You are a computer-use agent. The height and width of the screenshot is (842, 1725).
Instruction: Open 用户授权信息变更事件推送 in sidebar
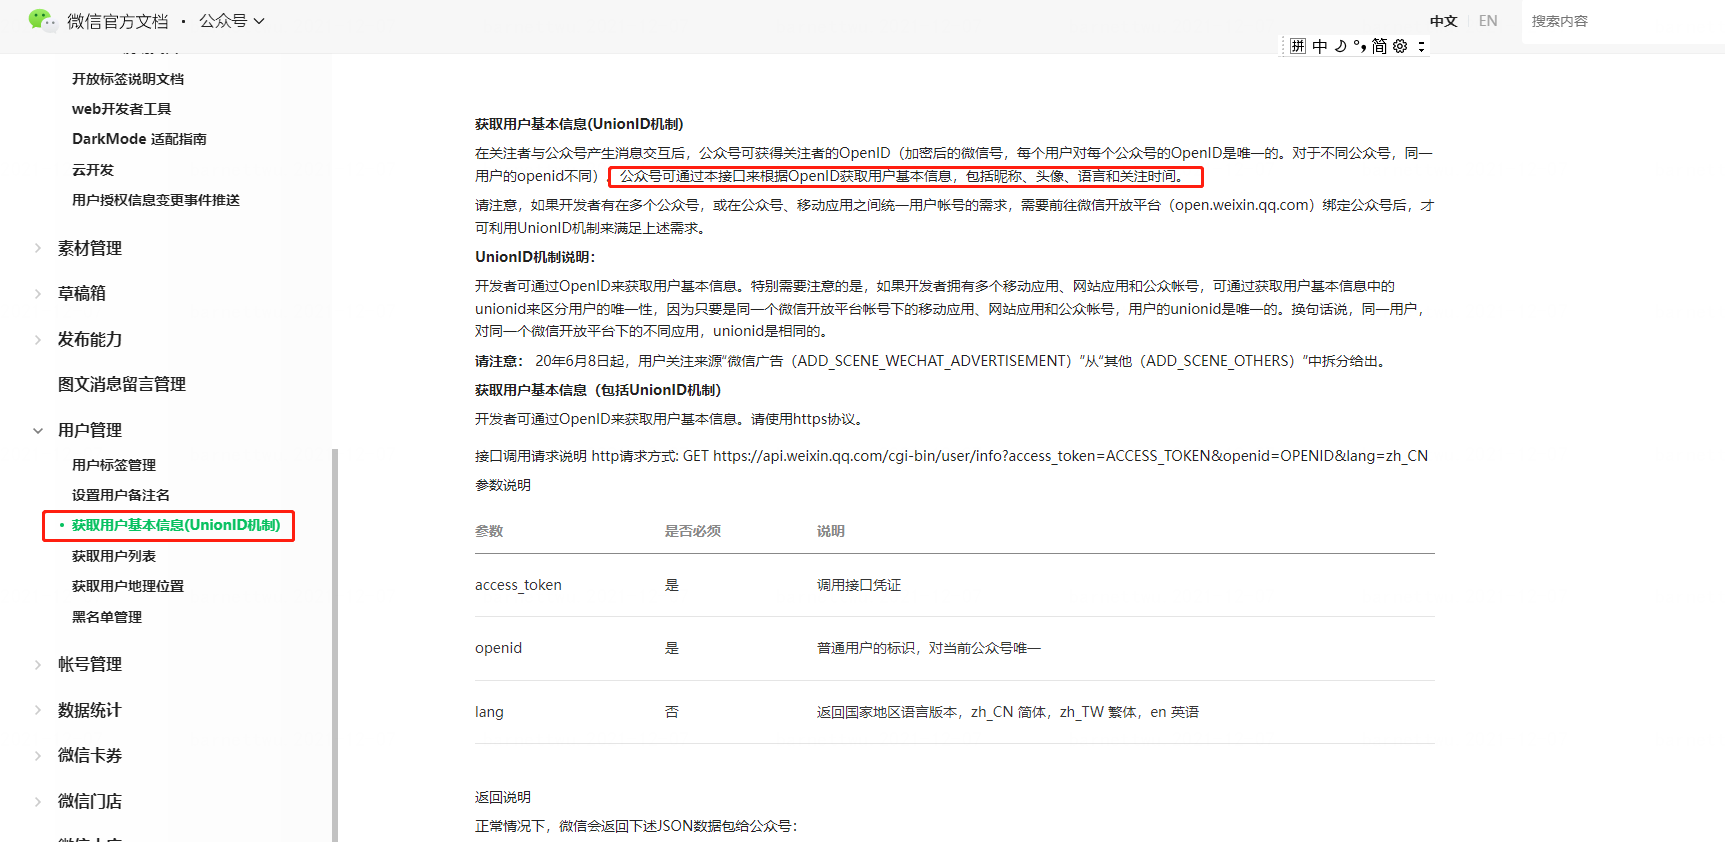coord(156,200)
